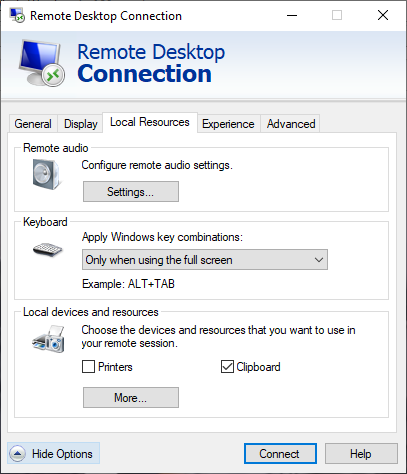This screenshot has width=407, height=474.
Task: Click the remote audio speaker icon
Action: (47, 174)
